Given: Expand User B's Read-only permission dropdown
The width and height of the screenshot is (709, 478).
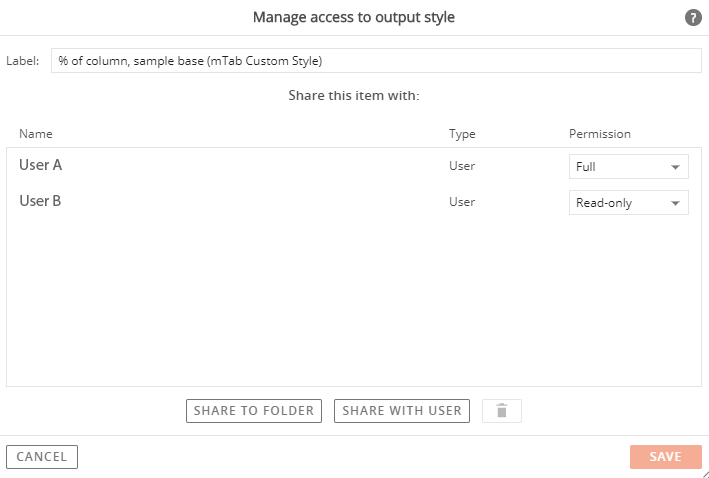Looking at the screenshot, I should 629,203.
